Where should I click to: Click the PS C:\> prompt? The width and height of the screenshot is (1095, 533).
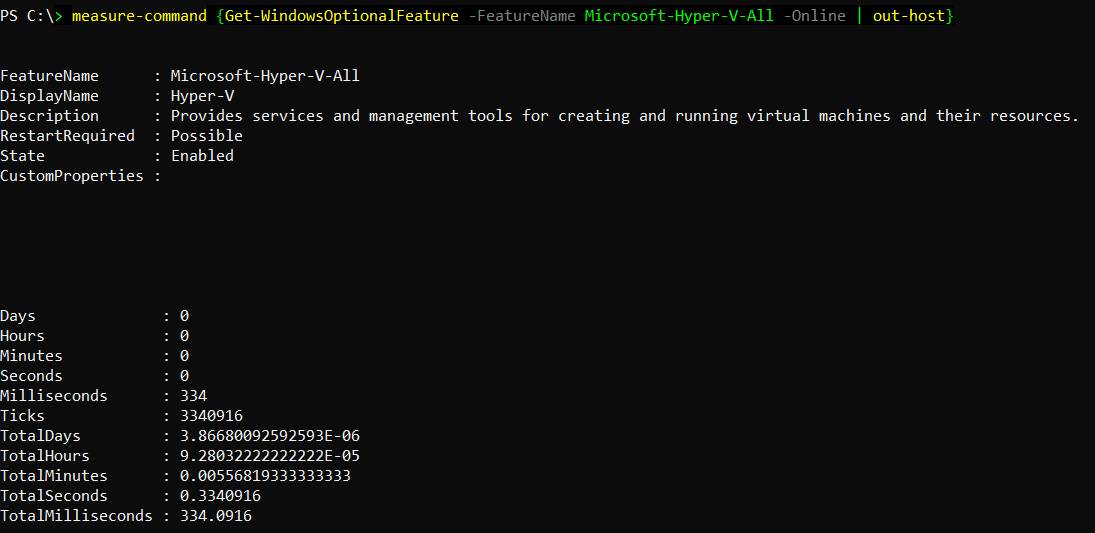pyautogui.click(x=32, y=16)
